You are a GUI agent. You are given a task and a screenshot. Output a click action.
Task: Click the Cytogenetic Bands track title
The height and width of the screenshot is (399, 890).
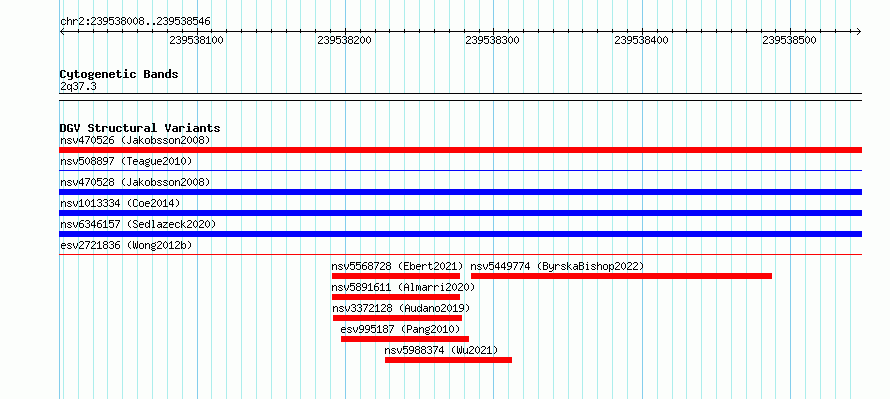click(119, 74)
